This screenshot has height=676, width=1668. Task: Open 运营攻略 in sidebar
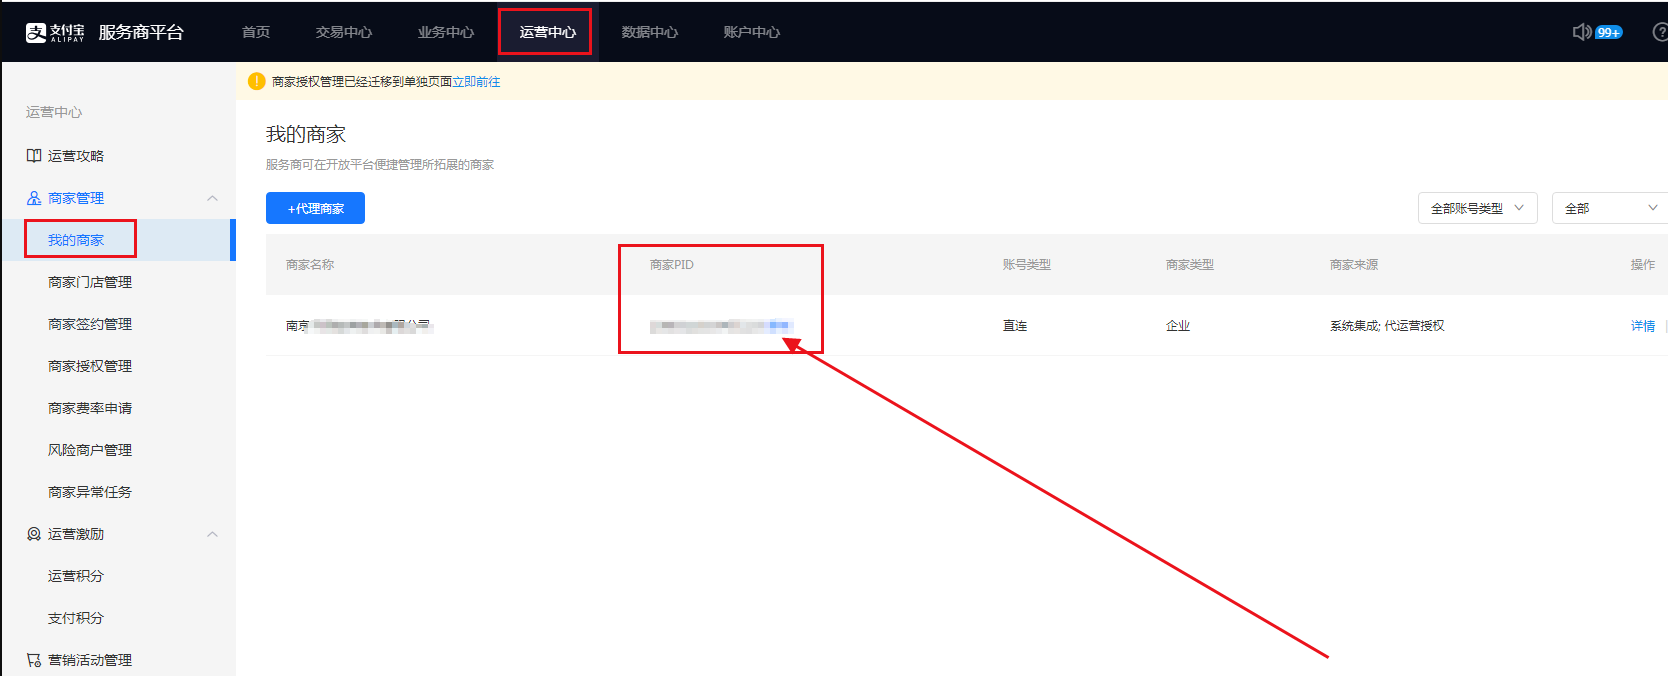(76, 156)
